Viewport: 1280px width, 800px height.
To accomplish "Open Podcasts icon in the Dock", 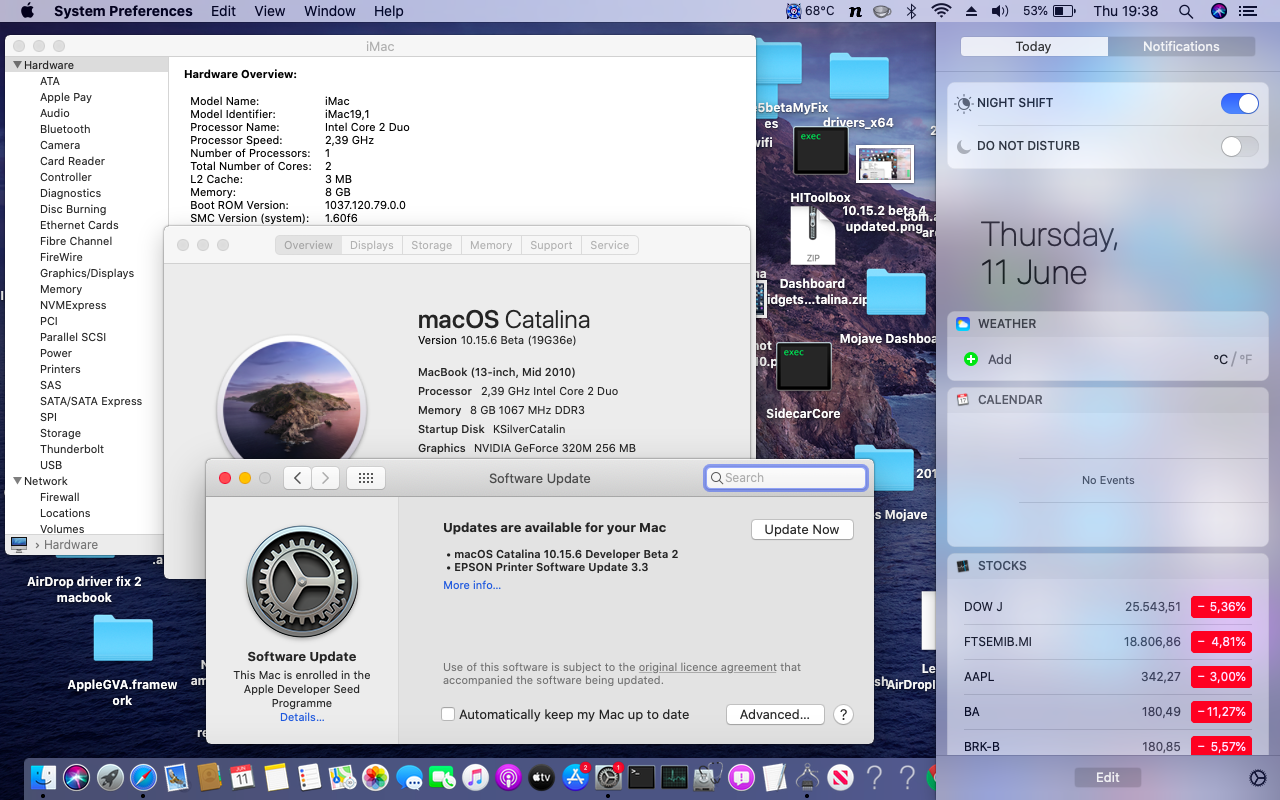I will 508,777.
